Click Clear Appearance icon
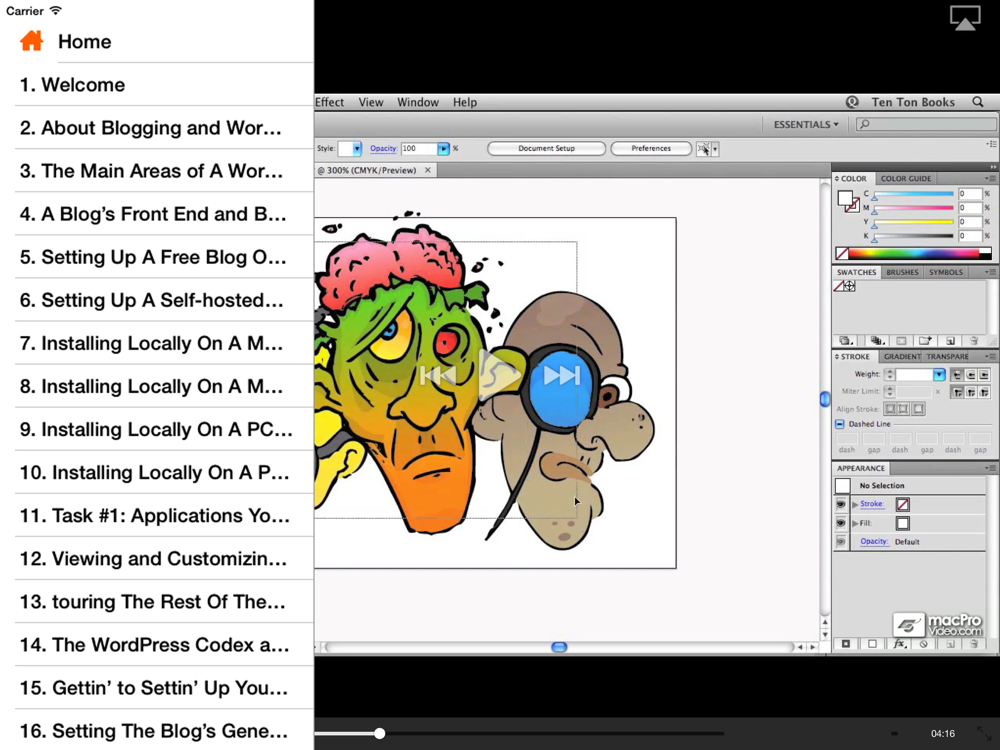 coord(923,644)
